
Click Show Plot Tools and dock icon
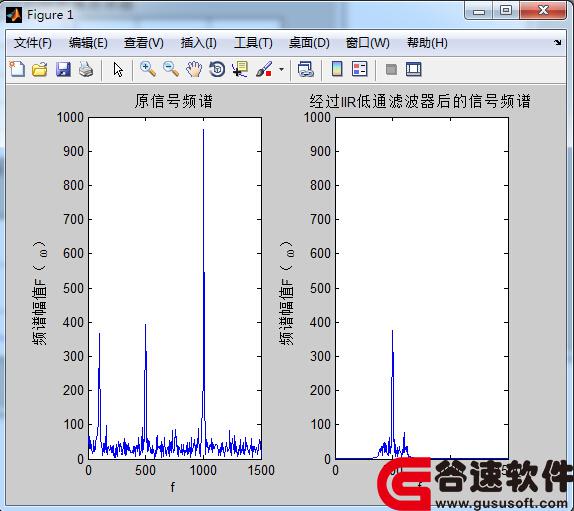pos(414,69)
